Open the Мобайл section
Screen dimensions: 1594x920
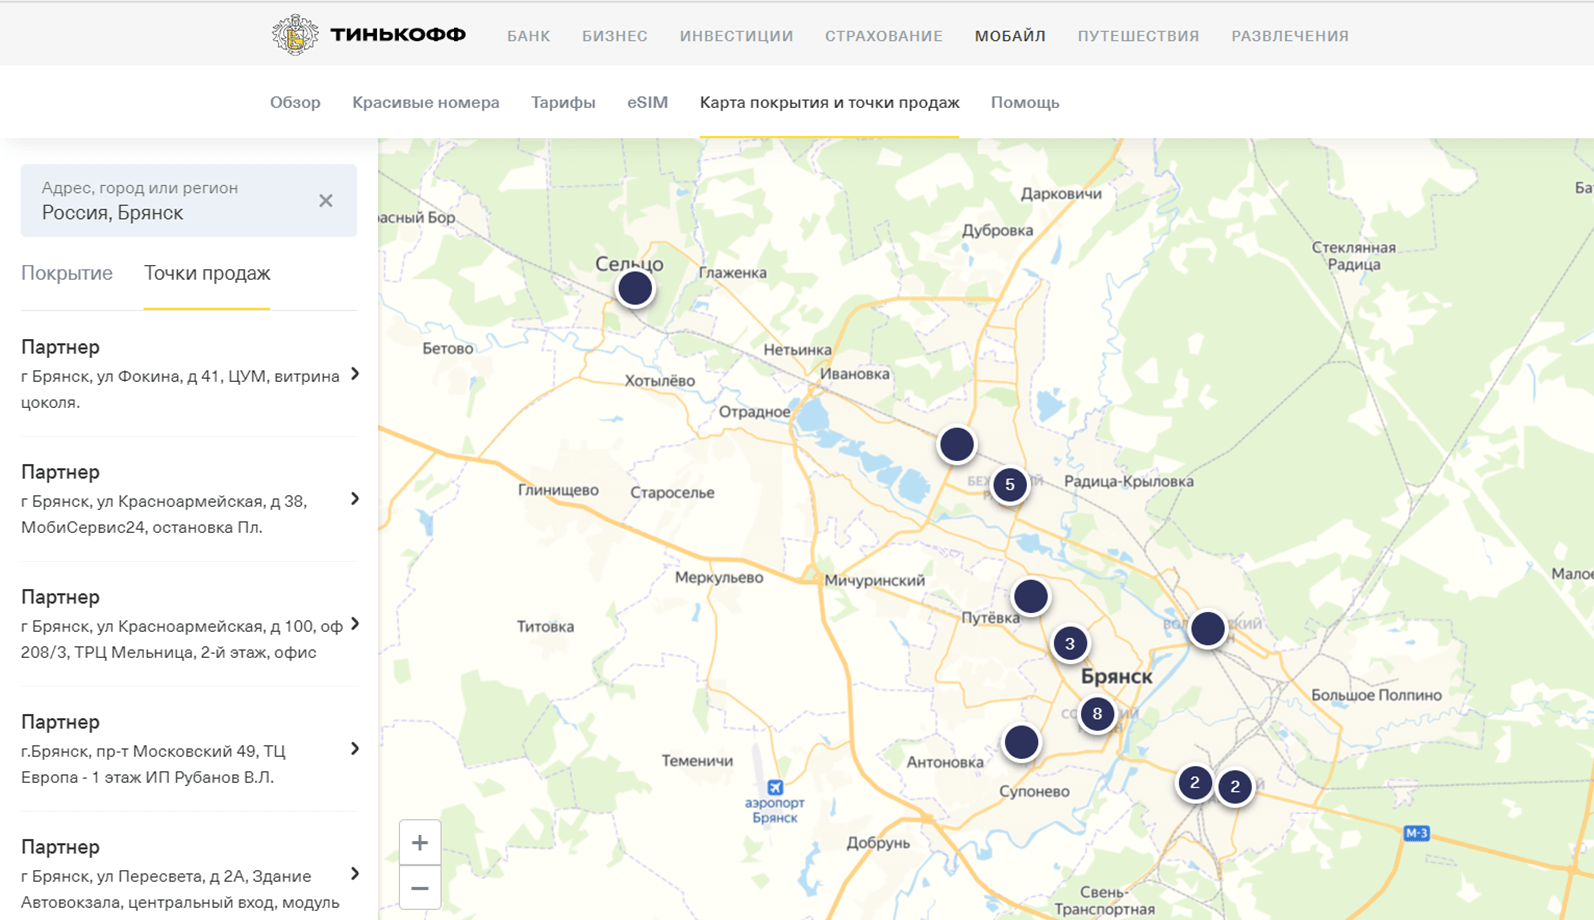tap(1010, 36)
